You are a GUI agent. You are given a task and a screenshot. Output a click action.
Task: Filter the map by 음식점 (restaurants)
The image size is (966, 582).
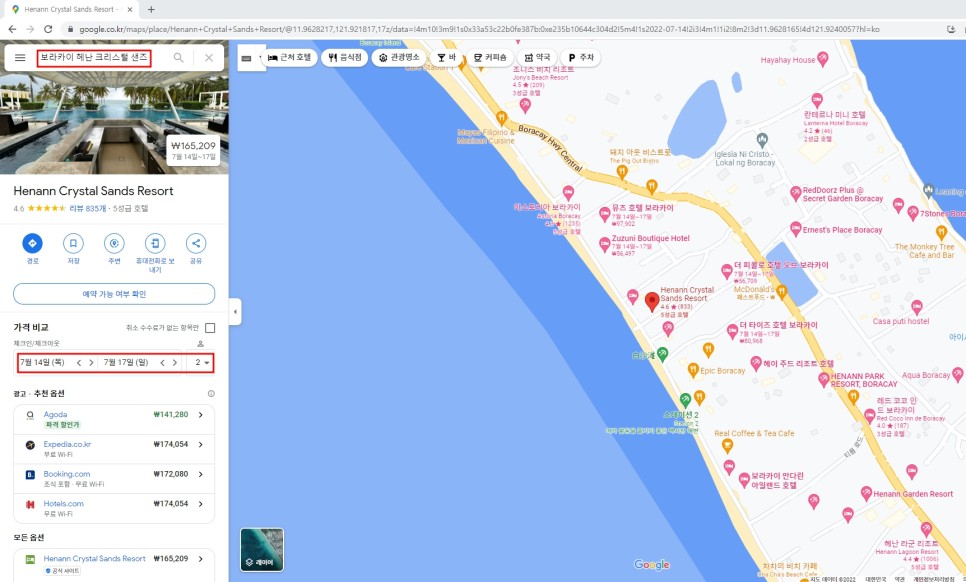click(344, 57)
